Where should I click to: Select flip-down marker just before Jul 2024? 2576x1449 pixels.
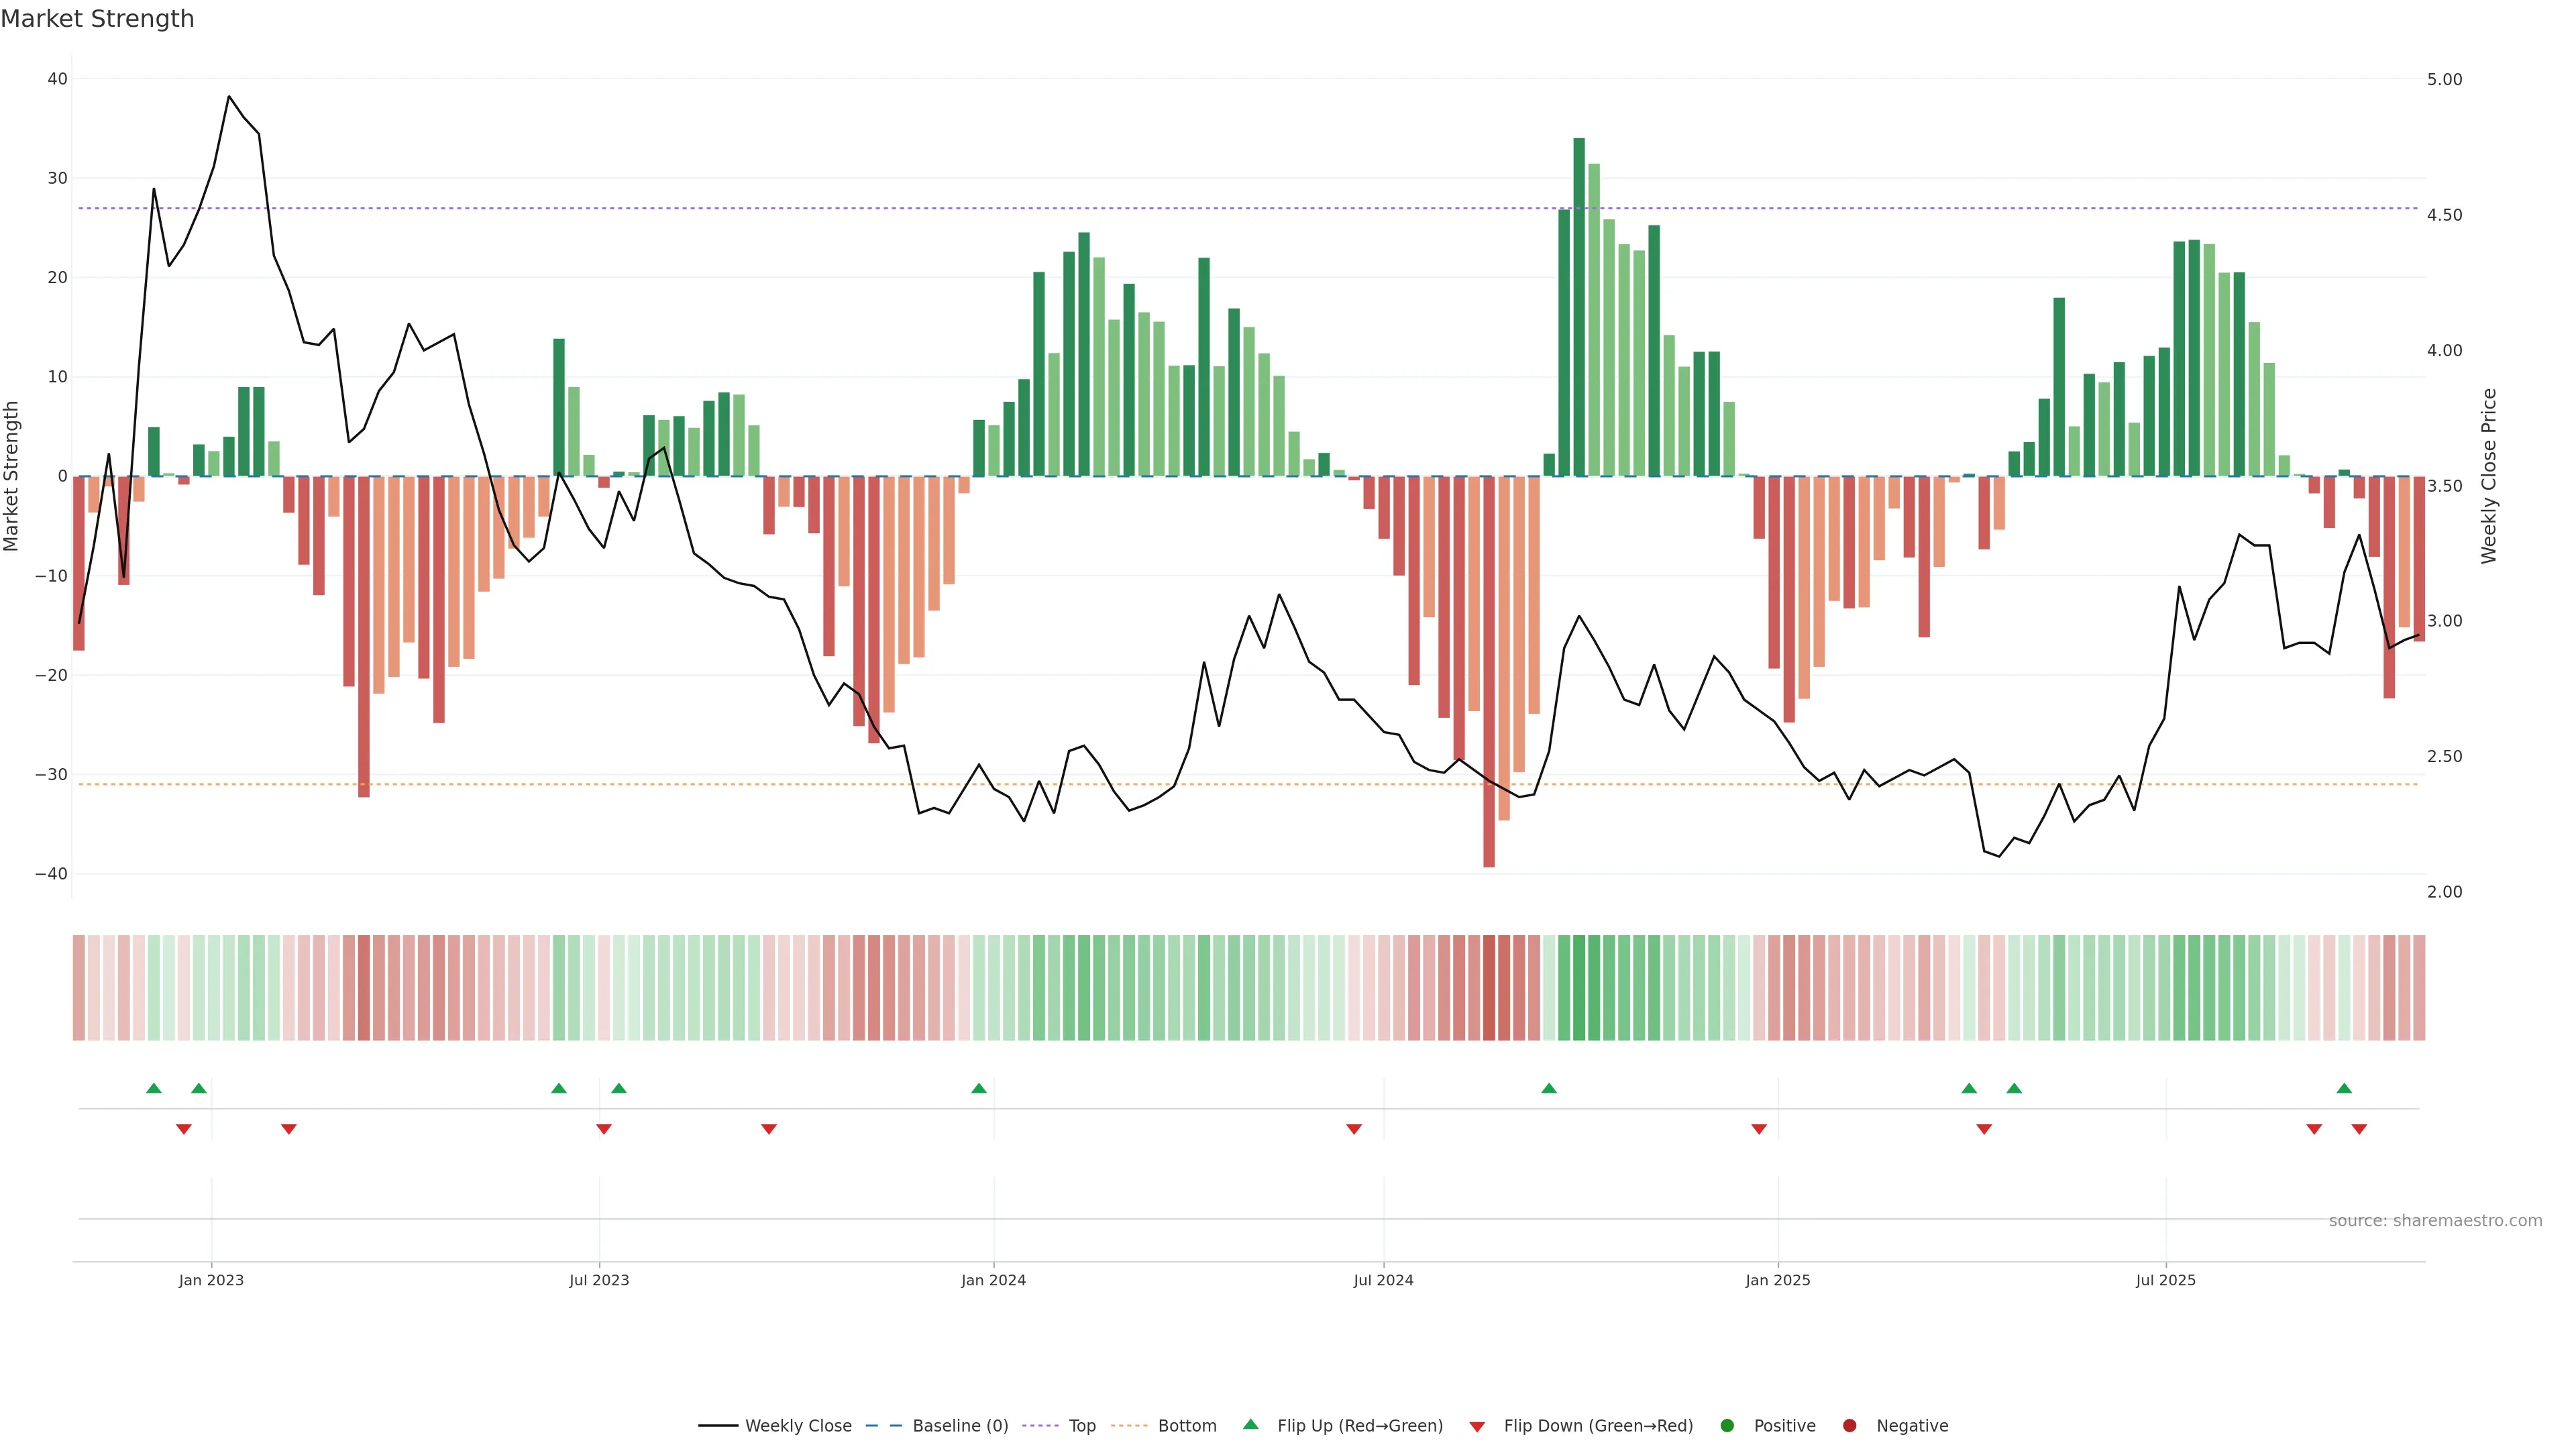coord(1354,1129)
